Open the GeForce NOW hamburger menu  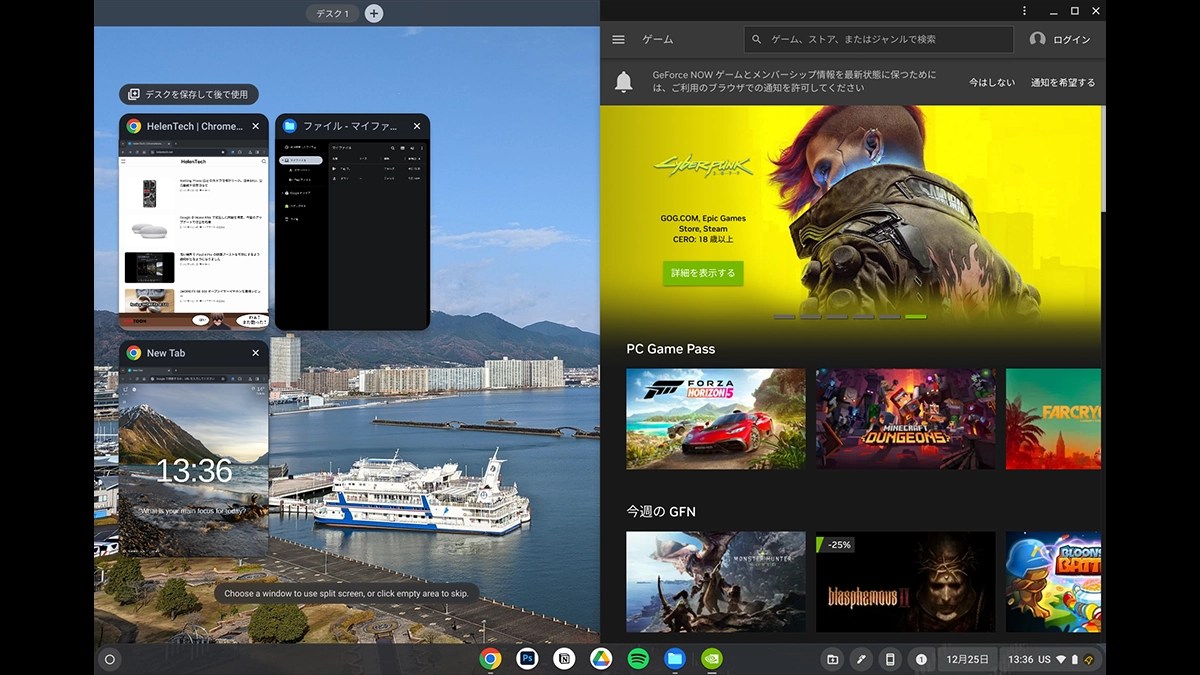(618, 40)
